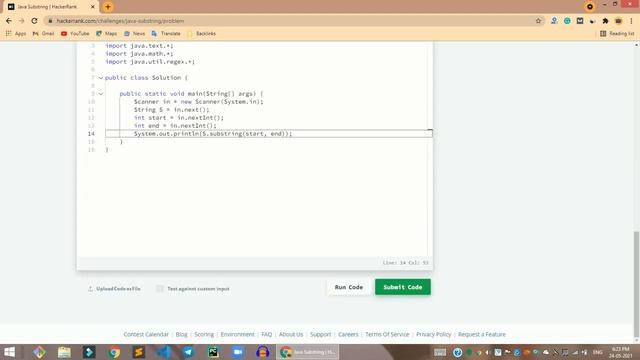Click line number 14 in the gutter
Screen dimensions: 640x360
(91, 133)
